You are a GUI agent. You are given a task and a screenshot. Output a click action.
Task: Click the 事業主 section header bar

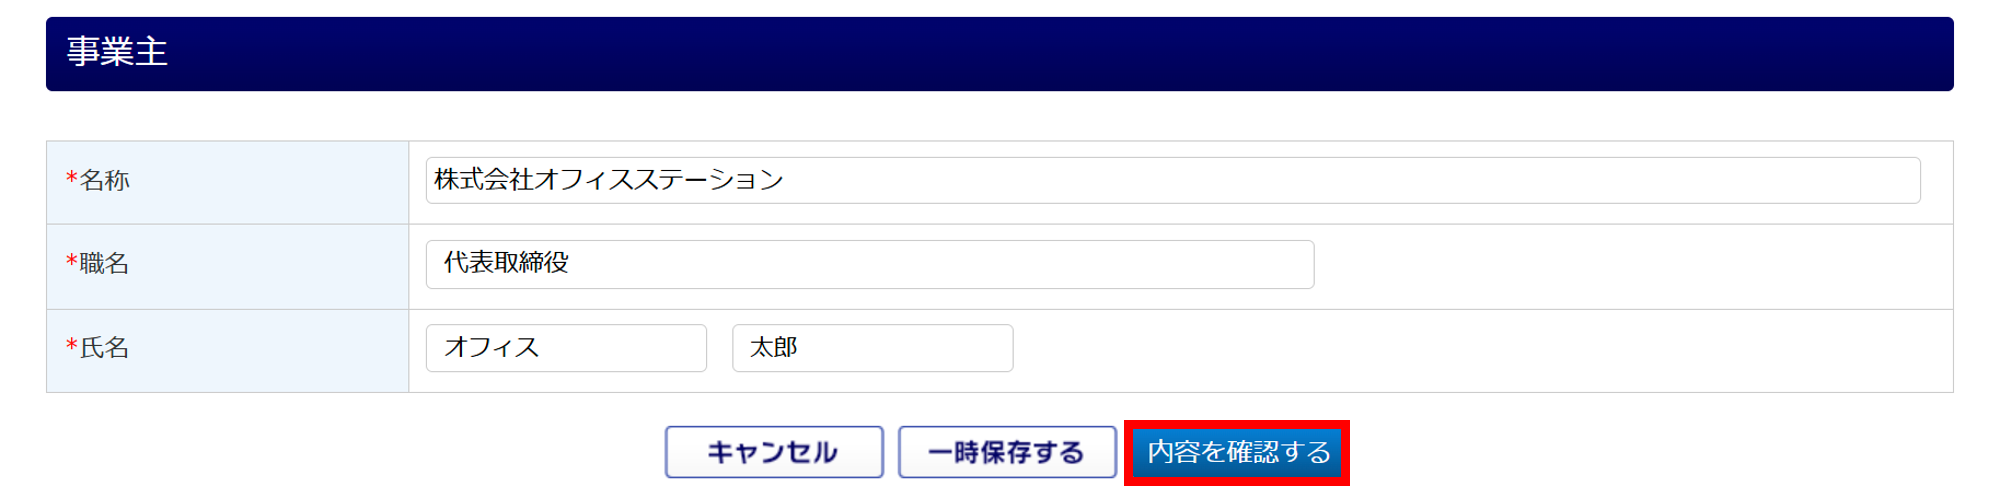[1000, 54]
